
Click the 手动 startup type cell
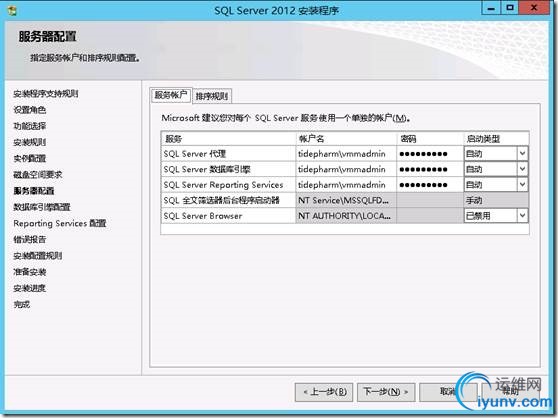click(496, 200)
